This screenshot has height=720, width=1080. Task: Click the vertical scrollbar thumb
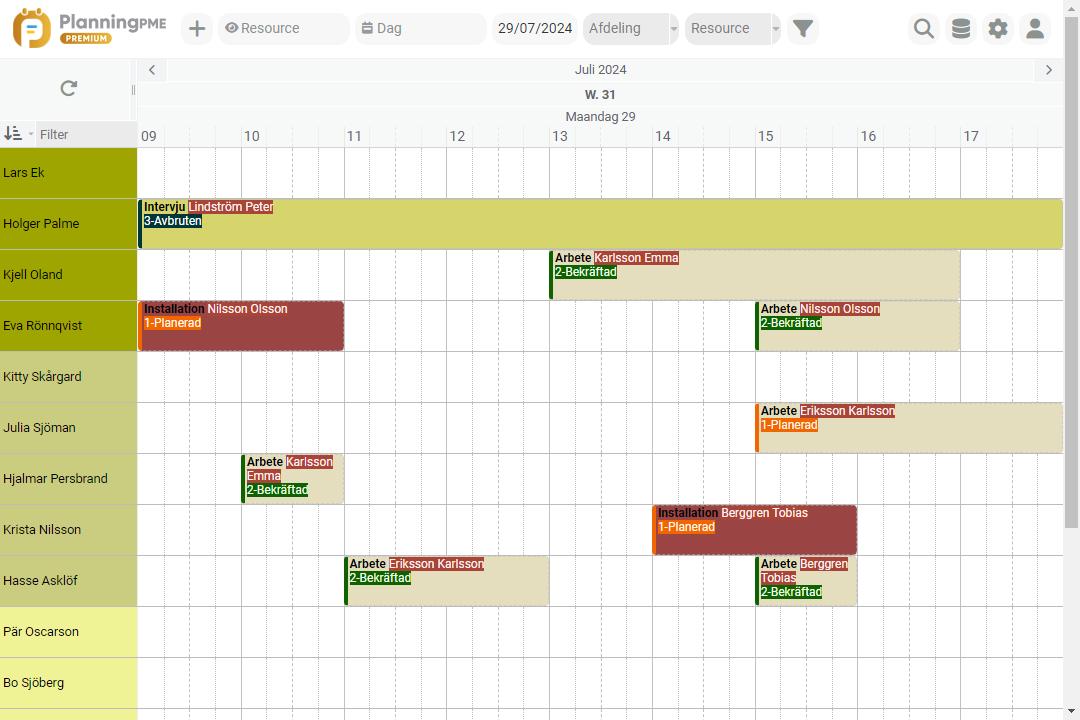point(1071,272)
